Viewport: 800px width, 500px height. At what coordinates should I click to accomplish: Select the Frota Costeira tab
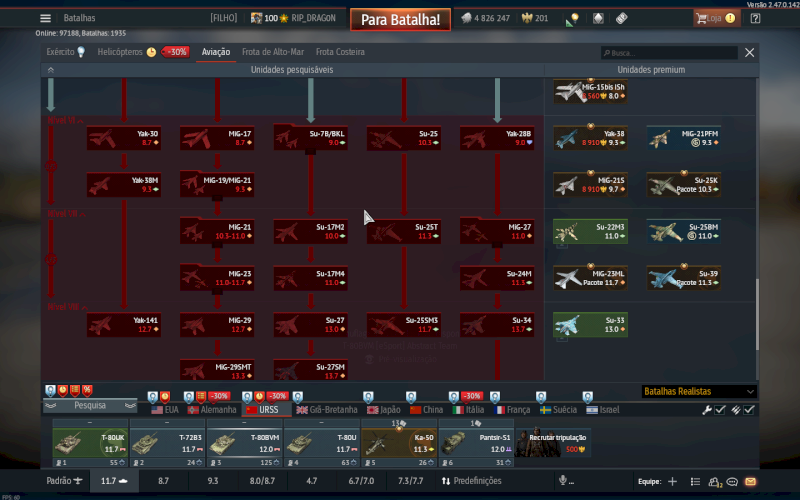tap(340, 52)
